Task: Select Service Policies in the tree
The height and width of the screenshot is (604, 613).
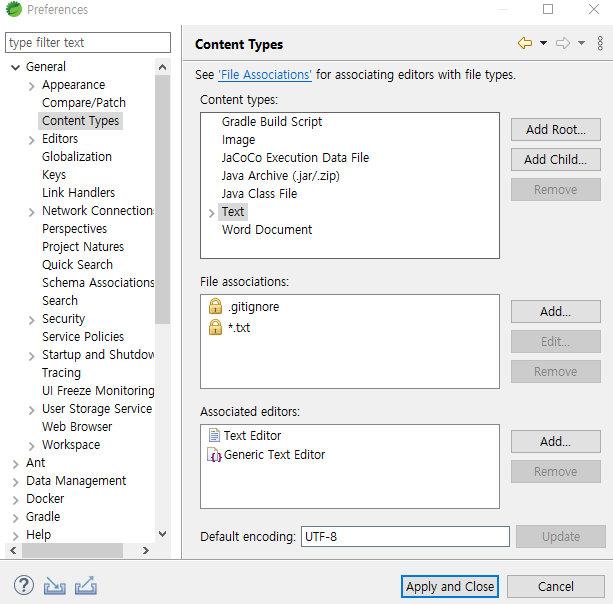Action: pos(83,336)
